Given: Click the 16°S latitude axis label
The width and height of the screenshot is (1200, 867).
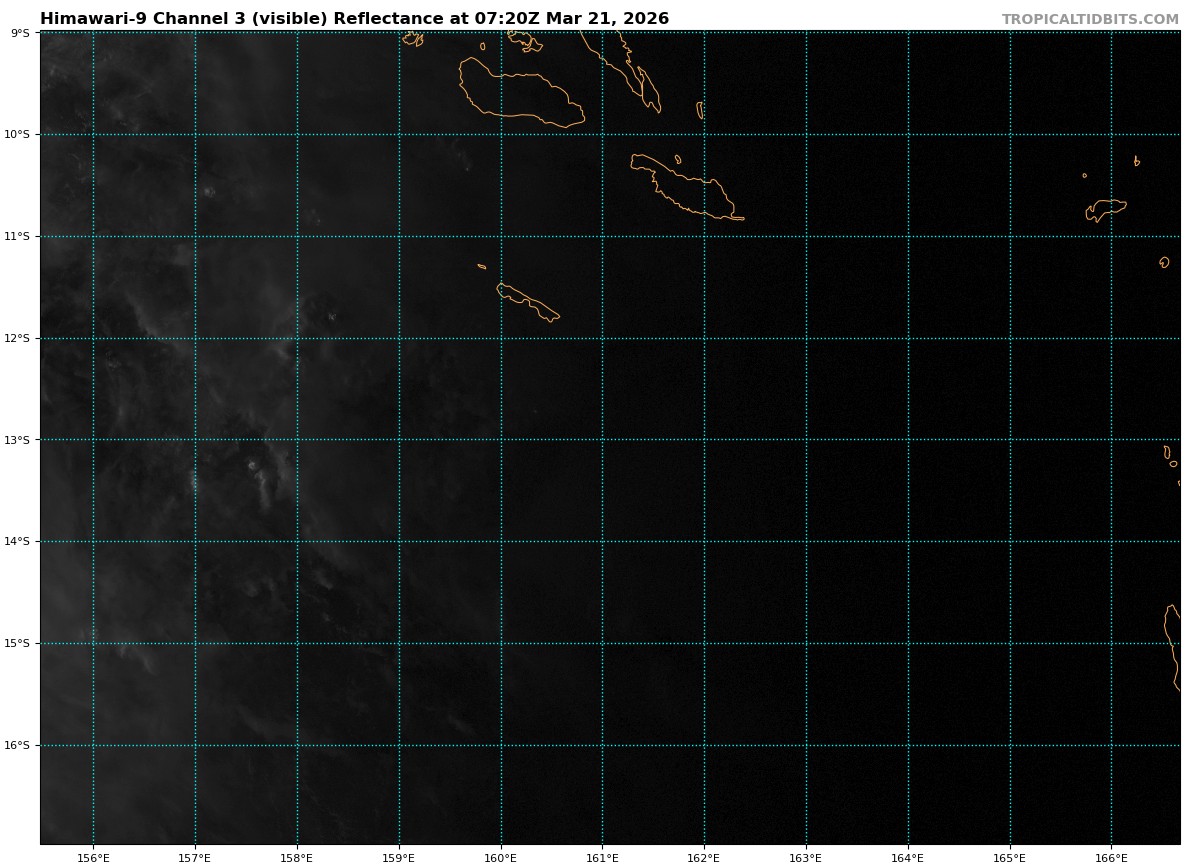Looking at the screenshot, I should pyautogui.click(x=18, y=745).
